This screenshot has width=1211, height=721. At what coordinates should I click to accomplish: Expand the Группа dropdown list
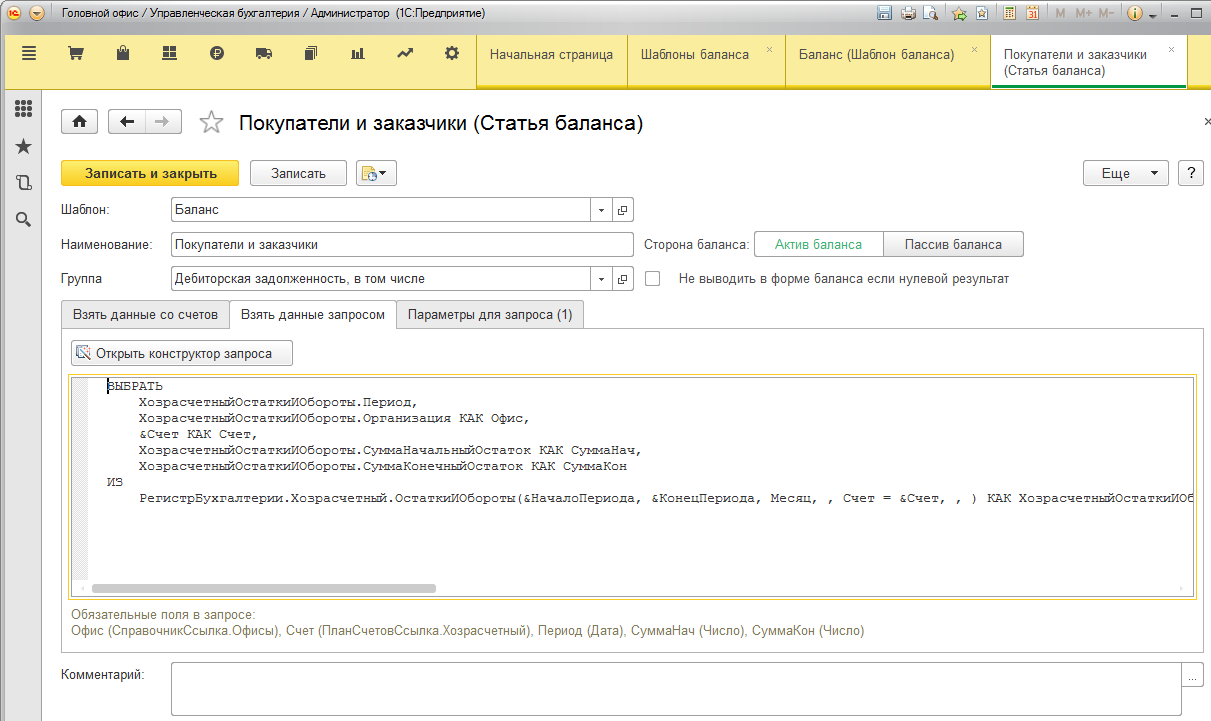(601, 279)
